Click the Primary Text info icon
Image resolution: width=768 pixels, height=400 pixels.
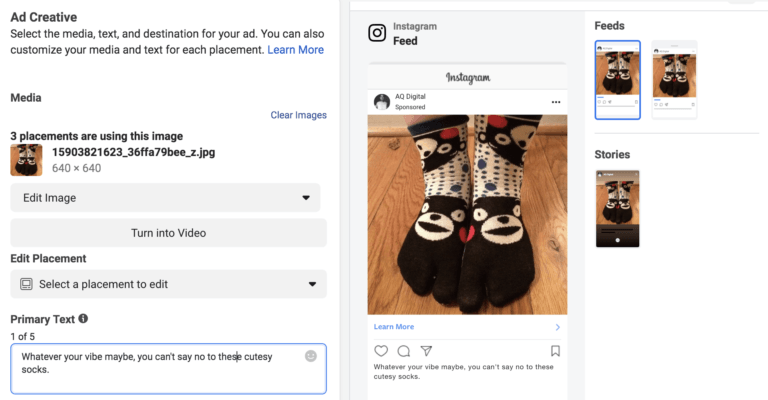pyautogui.click(x=83, y=319)
